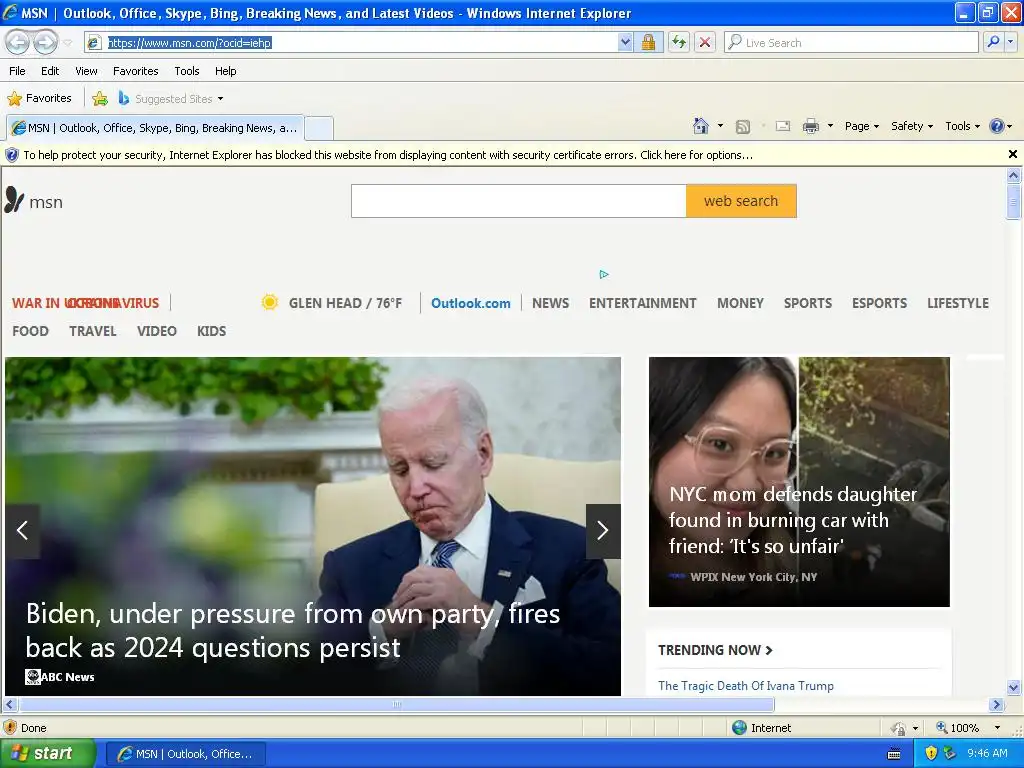Add page to Favorites bar icon

(100, 99)
